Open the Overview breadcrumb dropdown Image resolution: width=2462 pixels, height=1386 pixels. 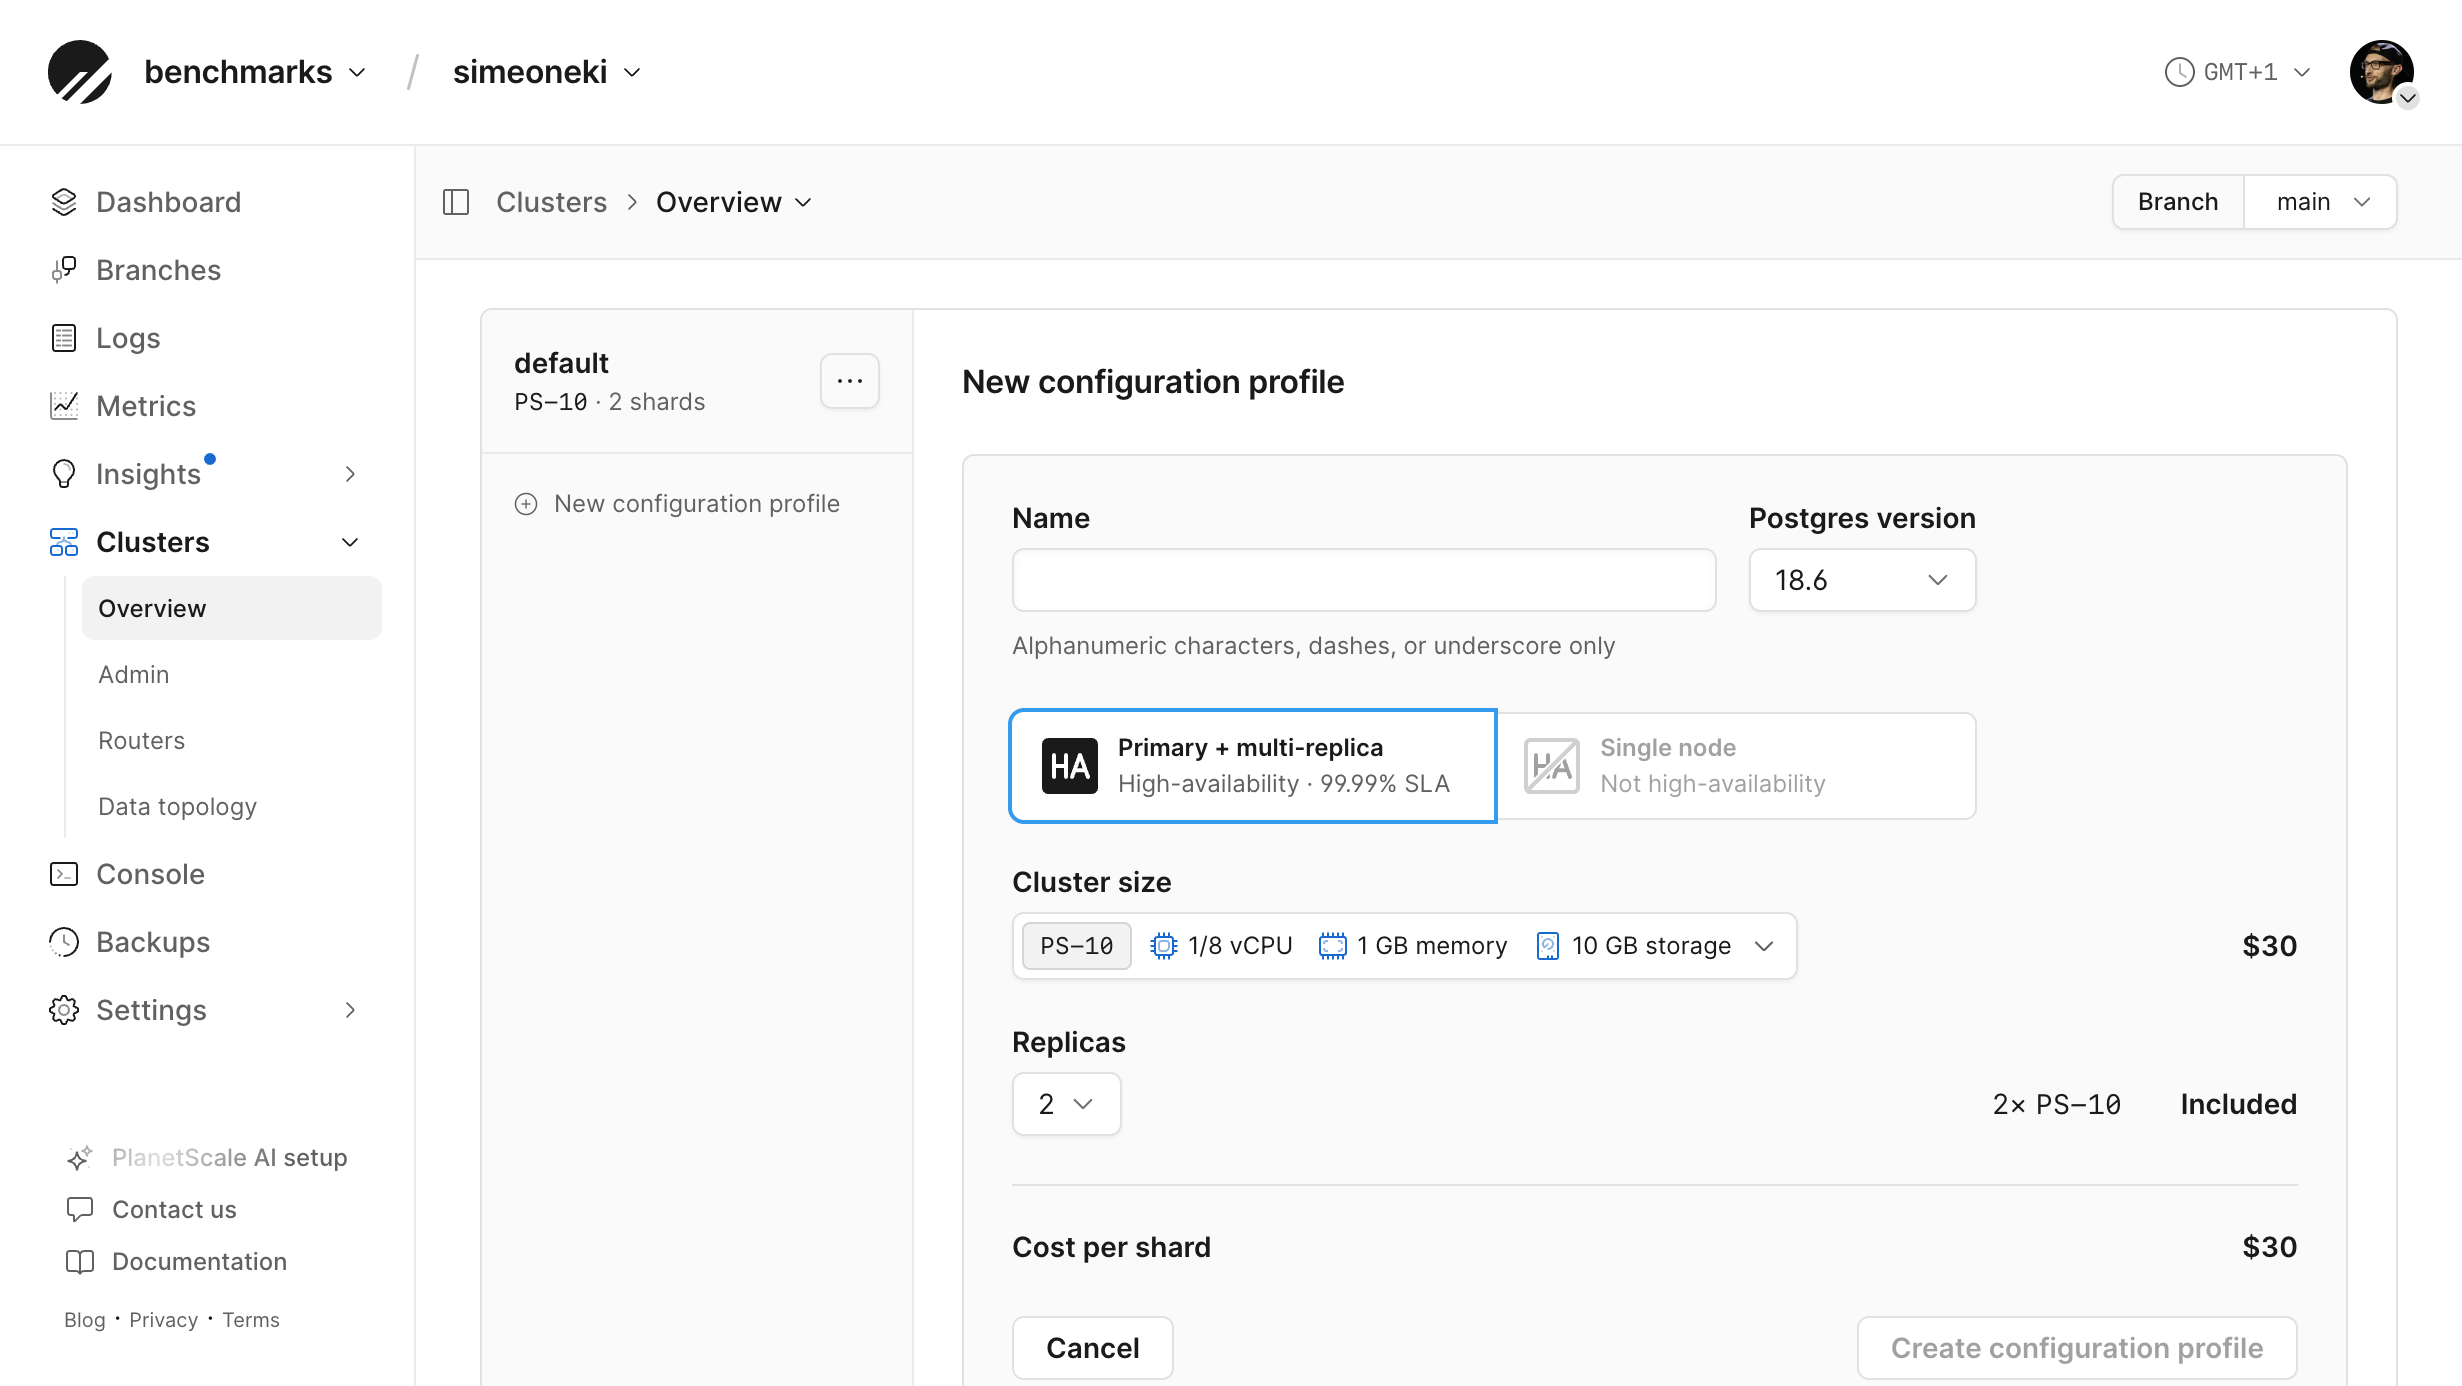click(734, 202)
